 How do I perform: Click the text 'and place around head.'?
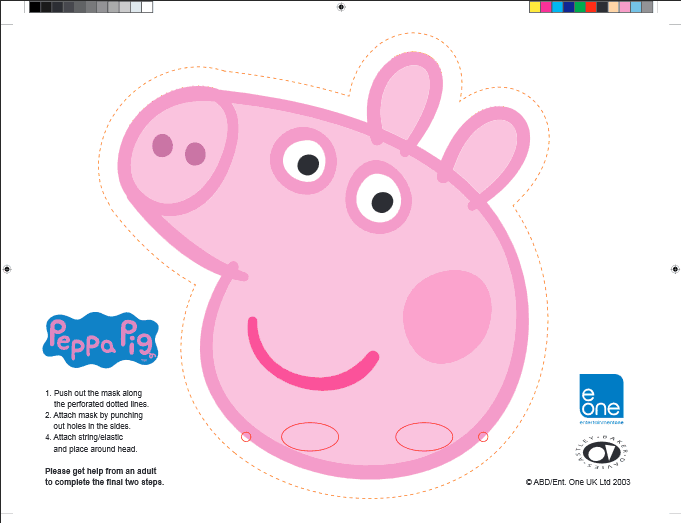95,449
